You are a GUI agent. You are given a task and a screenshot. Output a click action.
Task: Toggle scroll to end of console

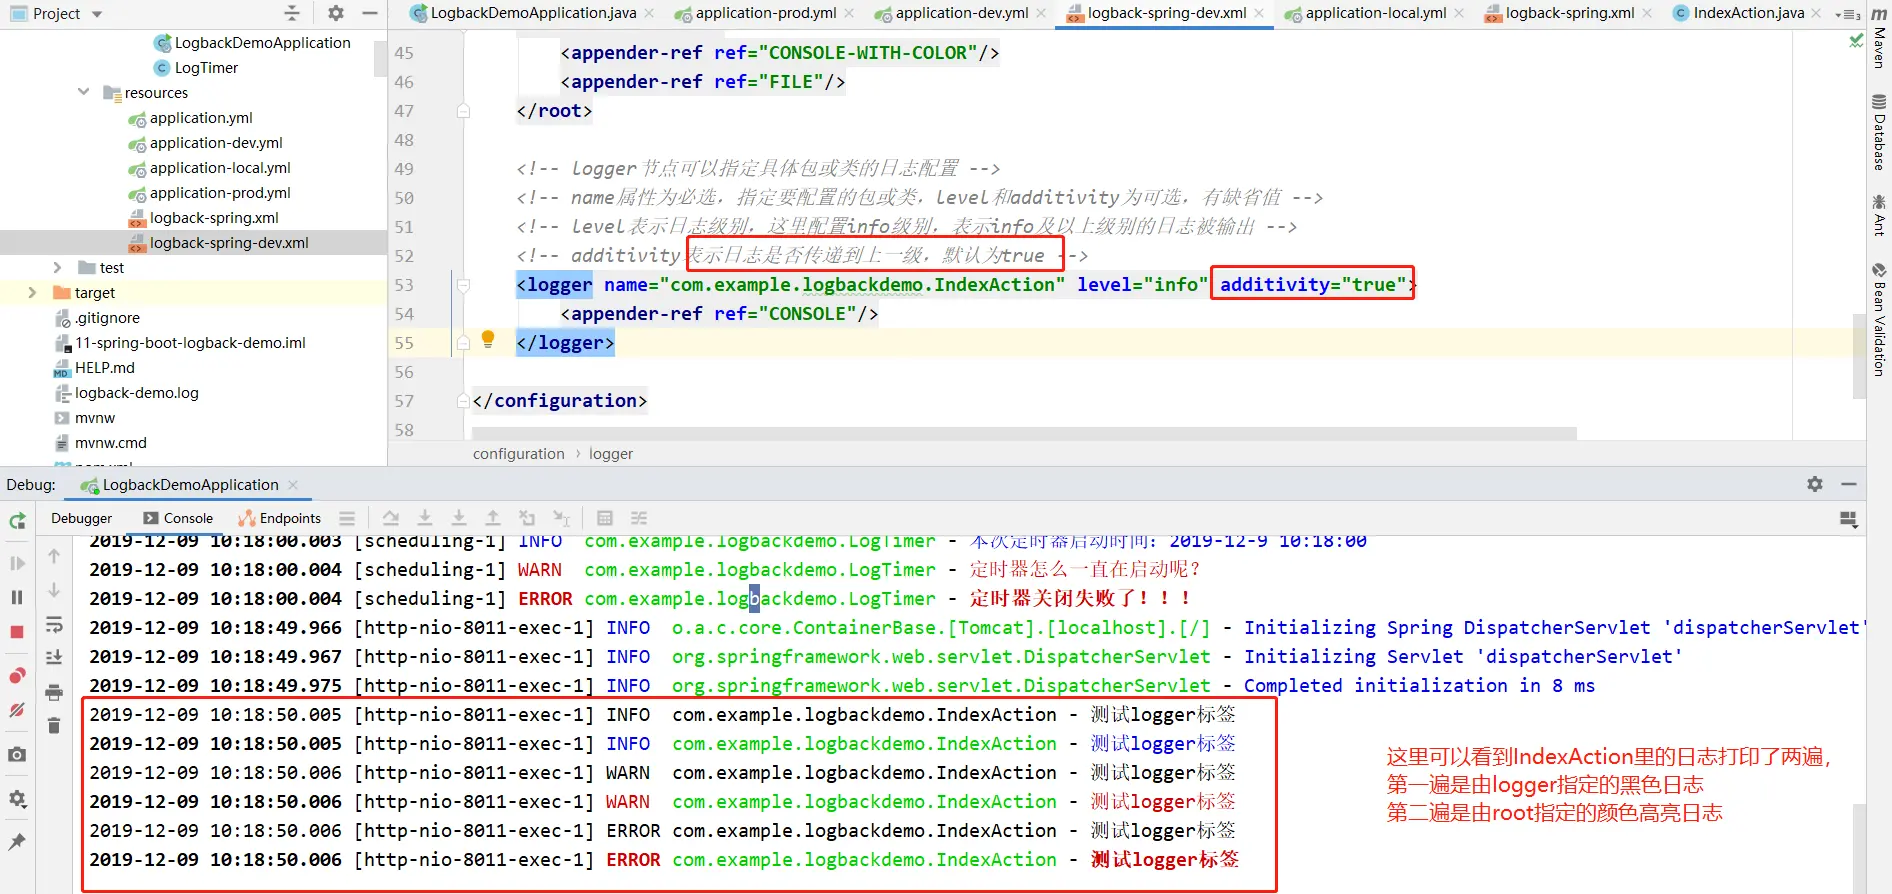[54, 658]
